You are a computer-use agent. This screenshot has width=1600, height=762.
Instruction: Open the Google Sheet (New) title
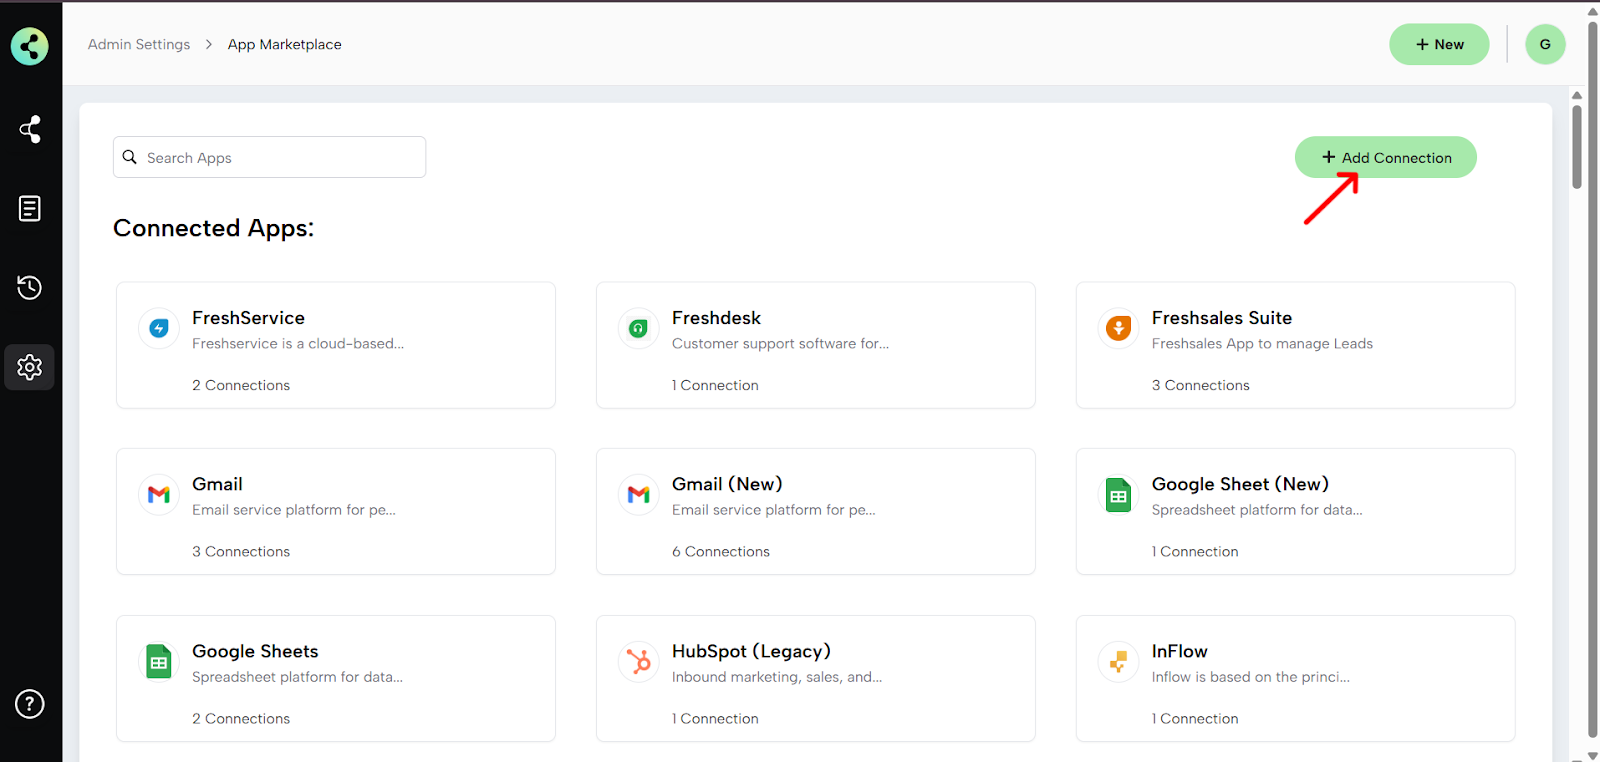(1240, 484)
